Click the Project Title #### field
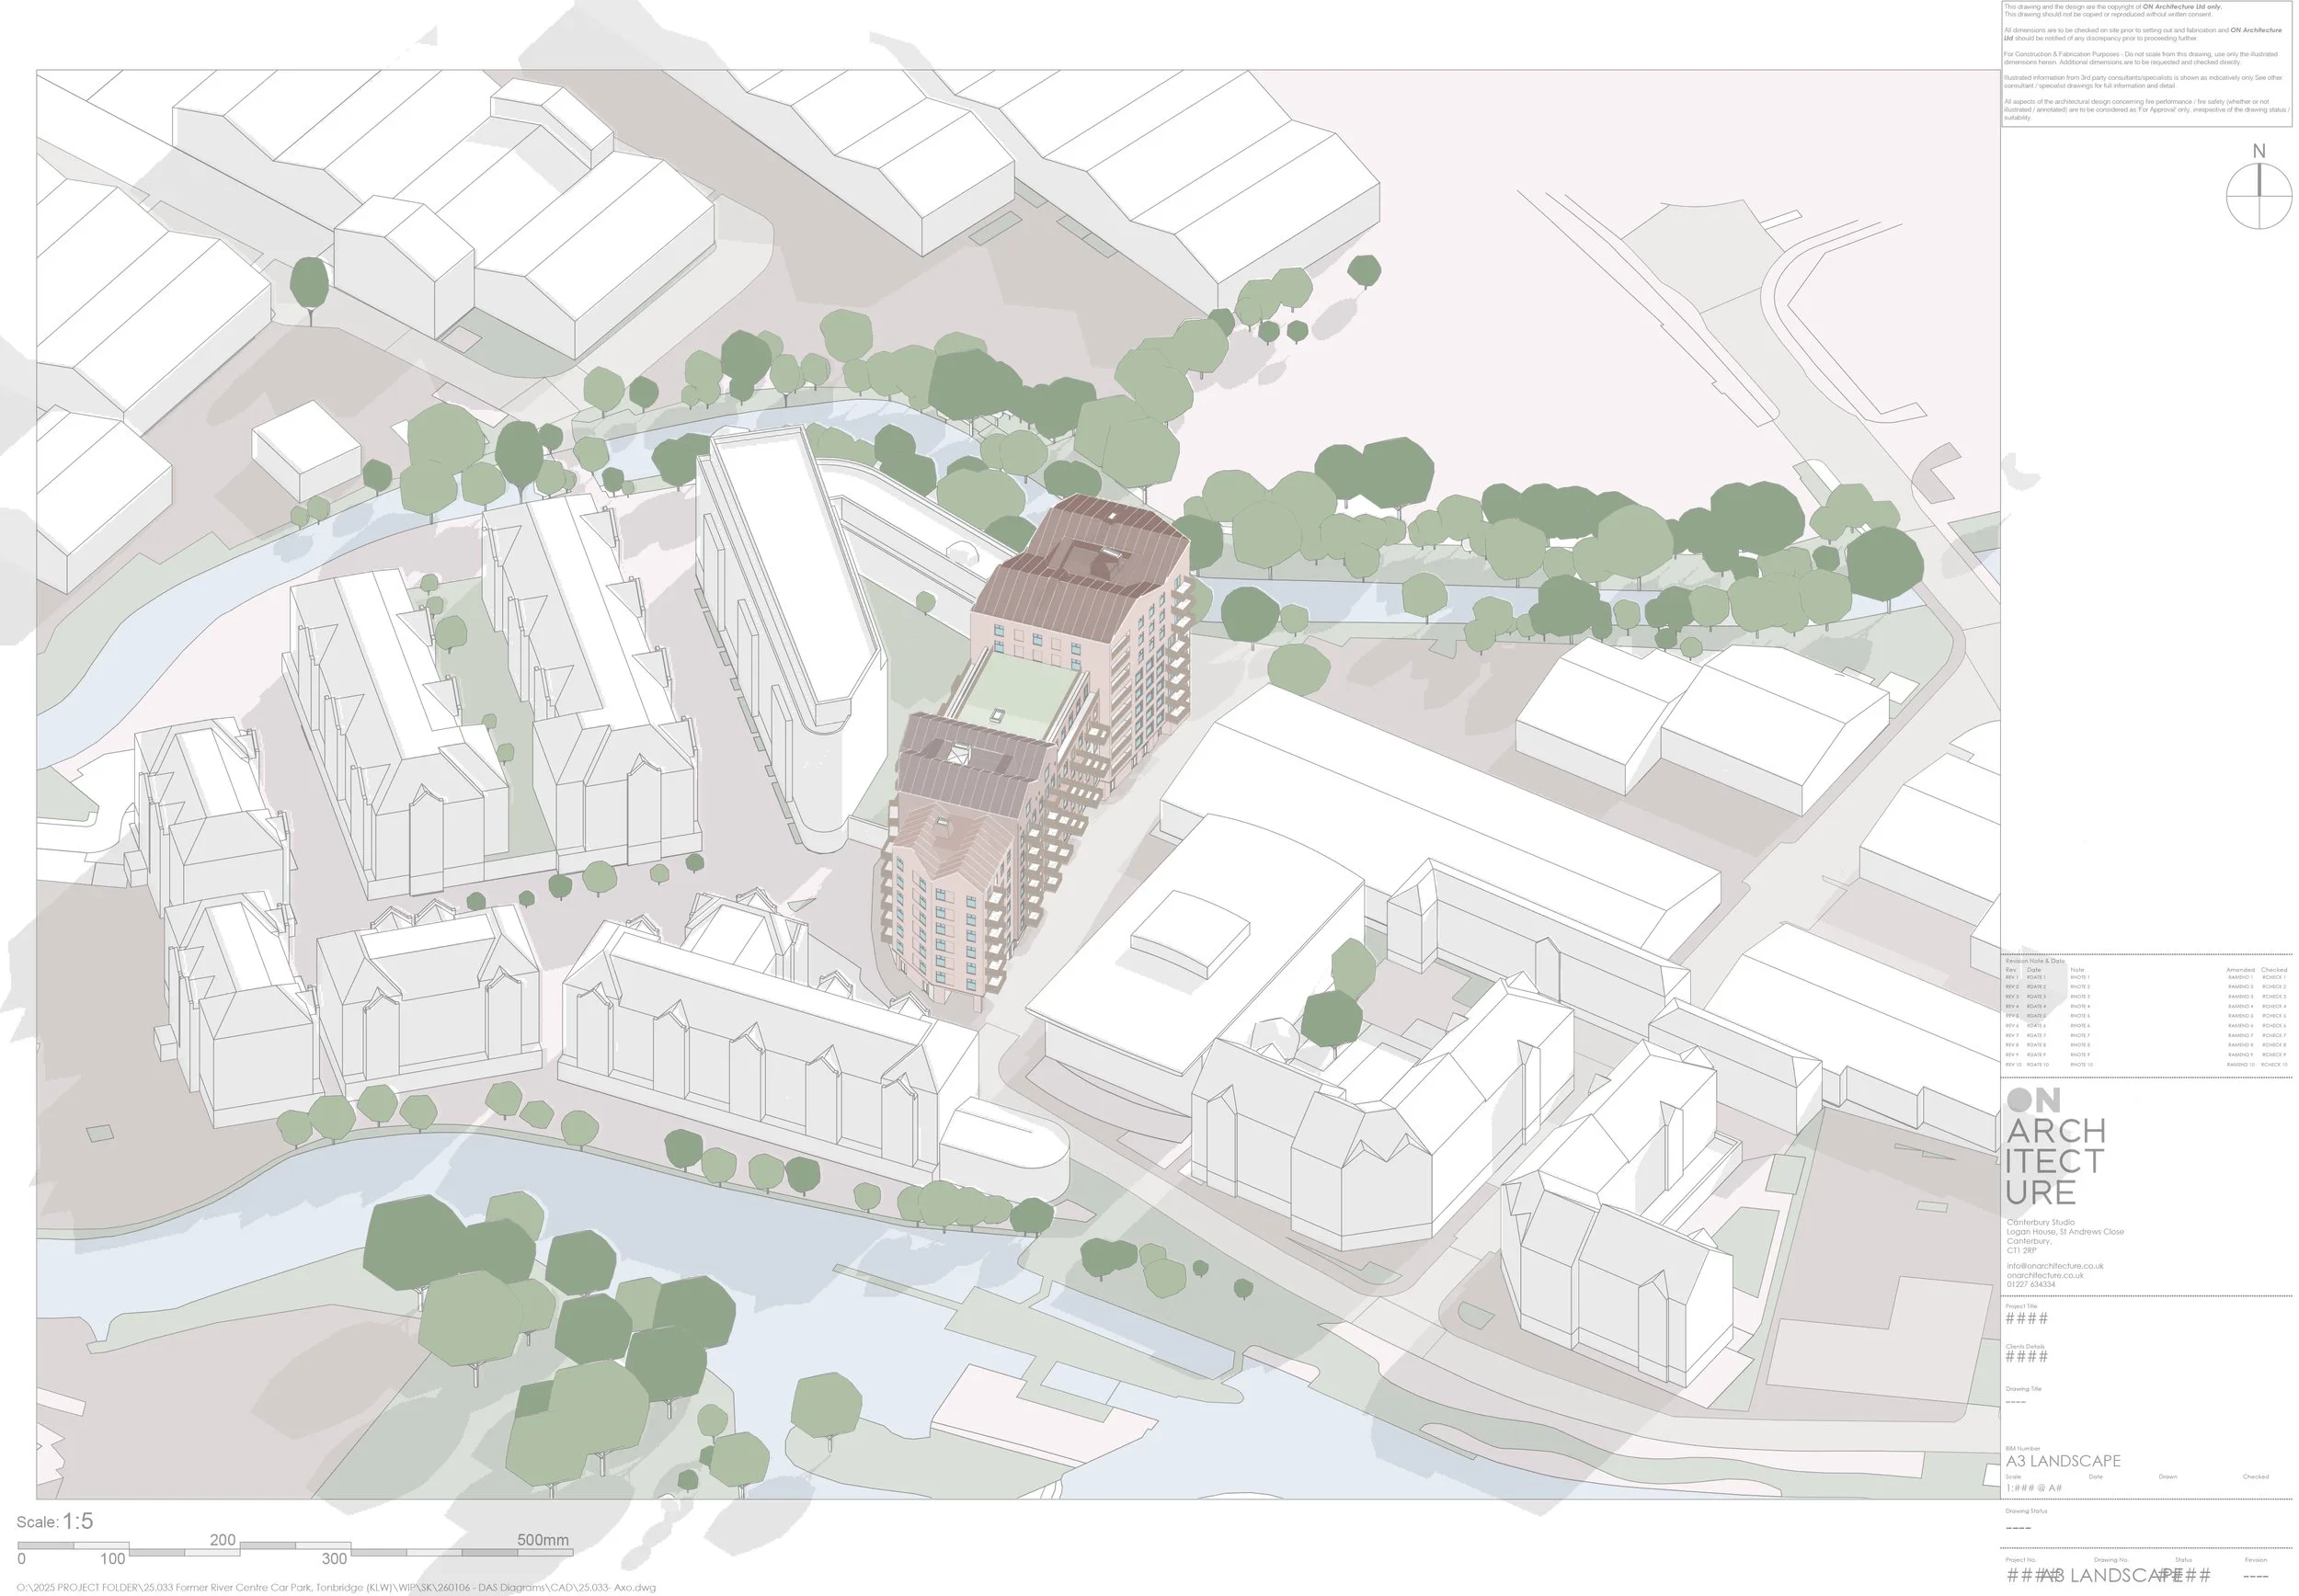Image resolution: width=2299 pixels, height=1596 pixels. [x=2026, y=1318]
